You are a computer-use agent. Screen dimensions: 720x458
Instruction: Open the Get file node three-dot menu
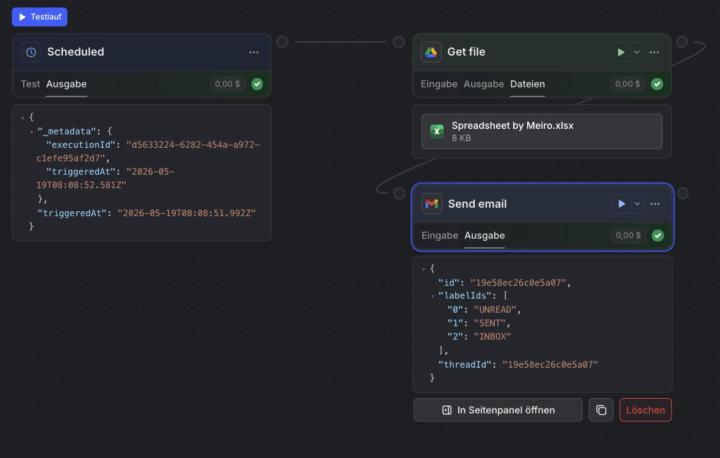[x=654, y=52]
